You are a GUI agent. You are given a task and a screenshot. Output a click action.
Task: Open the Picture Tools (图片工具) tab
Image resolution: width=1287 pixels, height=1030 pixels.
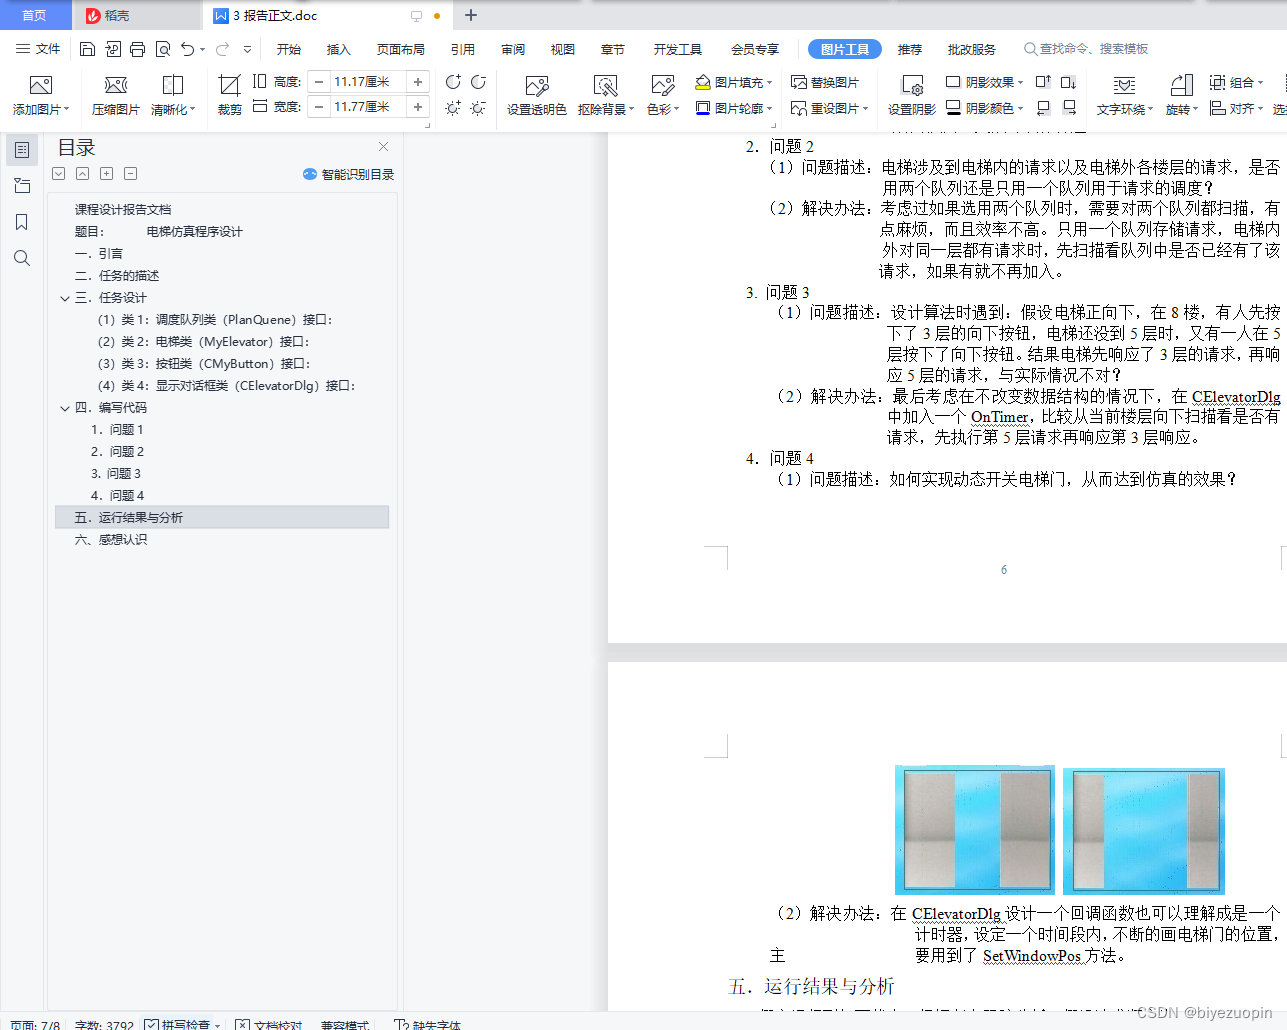pyautogui.click(x=844, y=49)
